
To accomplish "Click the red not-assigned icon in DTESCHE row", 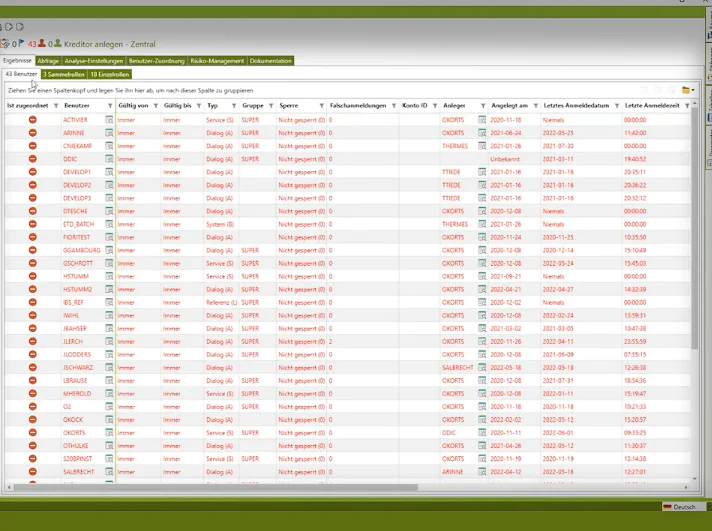I will [x=33, y=211].
